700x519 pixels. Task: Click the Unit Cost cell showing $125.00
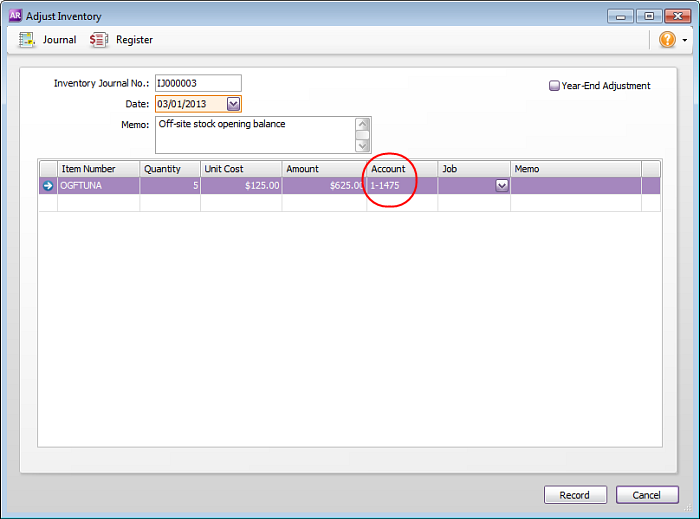coord(240,185)
